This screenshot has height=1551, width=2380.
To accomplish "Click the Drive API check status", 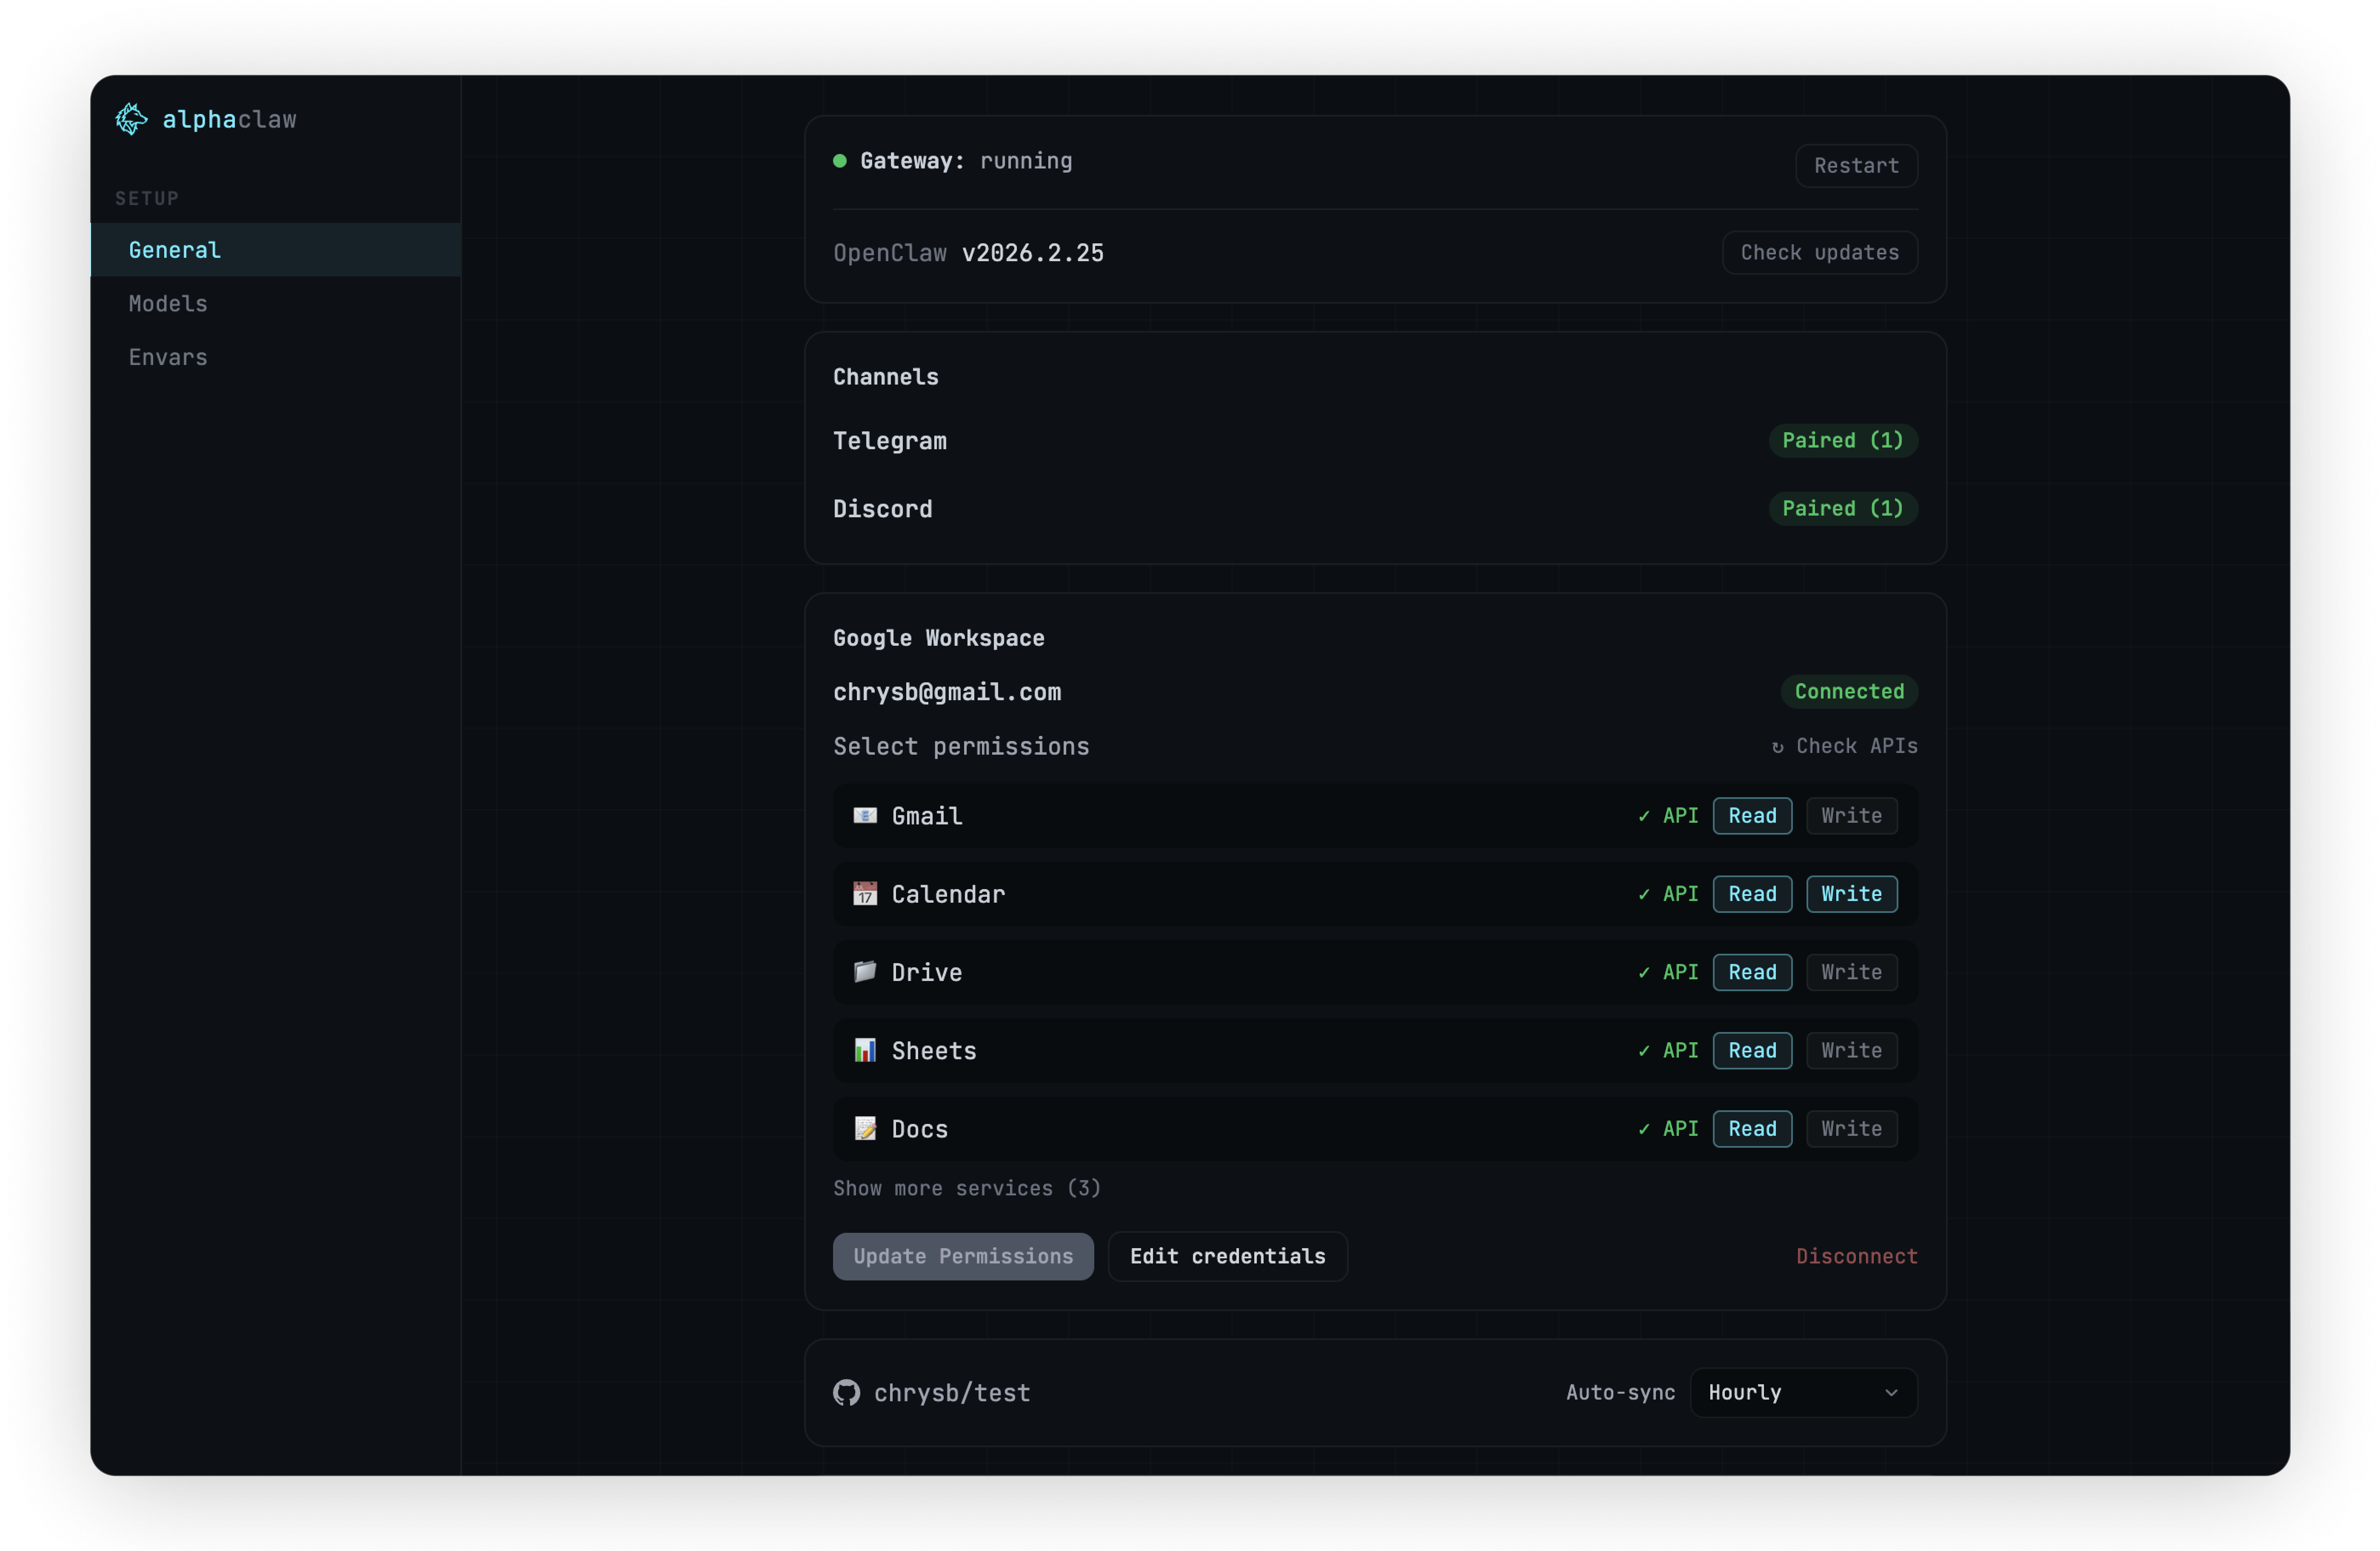I will point(1668,972).
